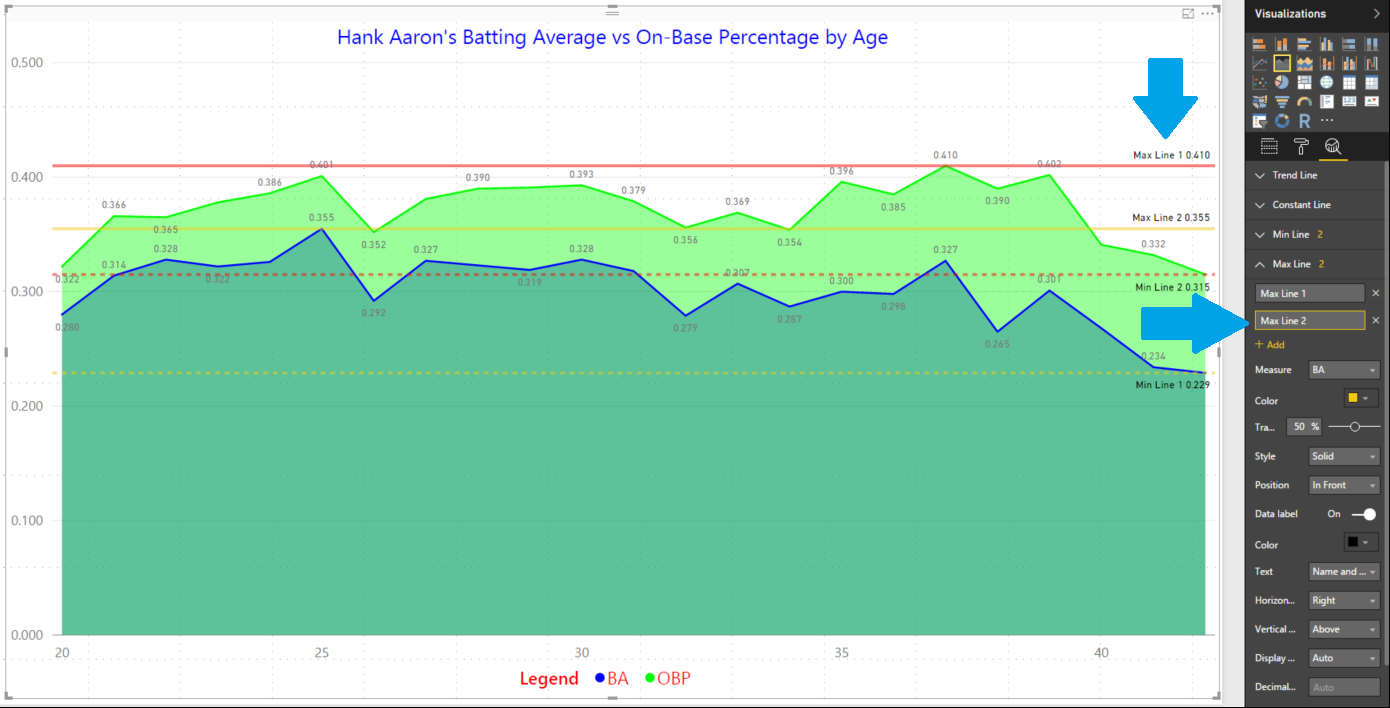Screen dimensions: 1390x708
Task: Remove Max Line 1 with its X
Action: [x=1375, y=293]
